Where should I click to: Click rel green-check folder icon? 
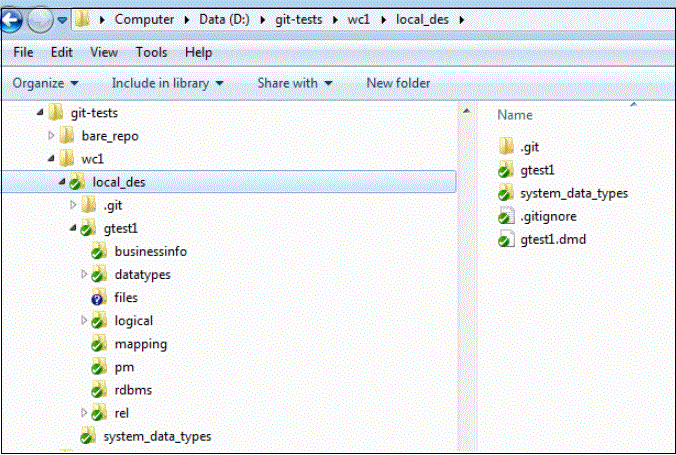tap(99, 413)
